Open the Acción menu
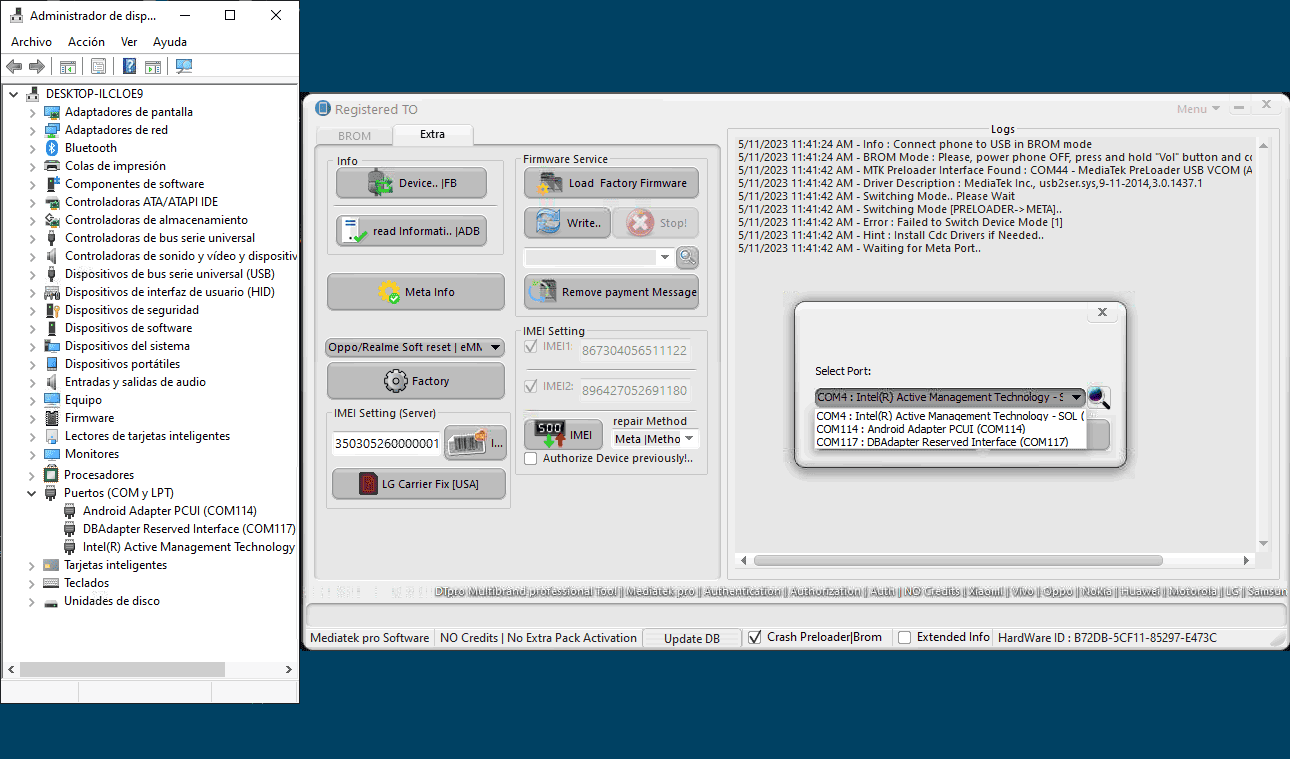 coord(86,42)
